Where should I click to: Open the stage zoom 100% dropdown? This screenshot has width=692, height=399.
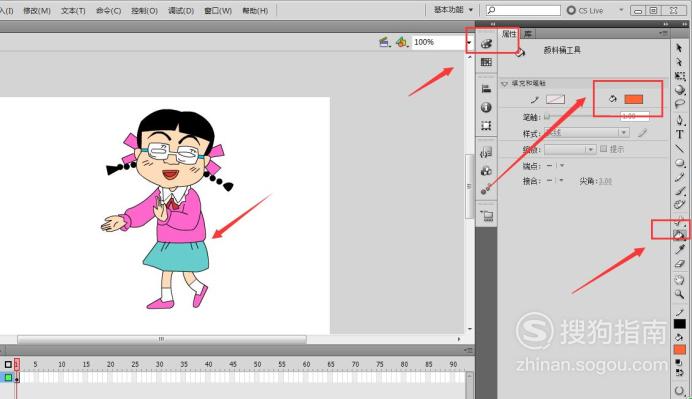click(x=469, y=42)
